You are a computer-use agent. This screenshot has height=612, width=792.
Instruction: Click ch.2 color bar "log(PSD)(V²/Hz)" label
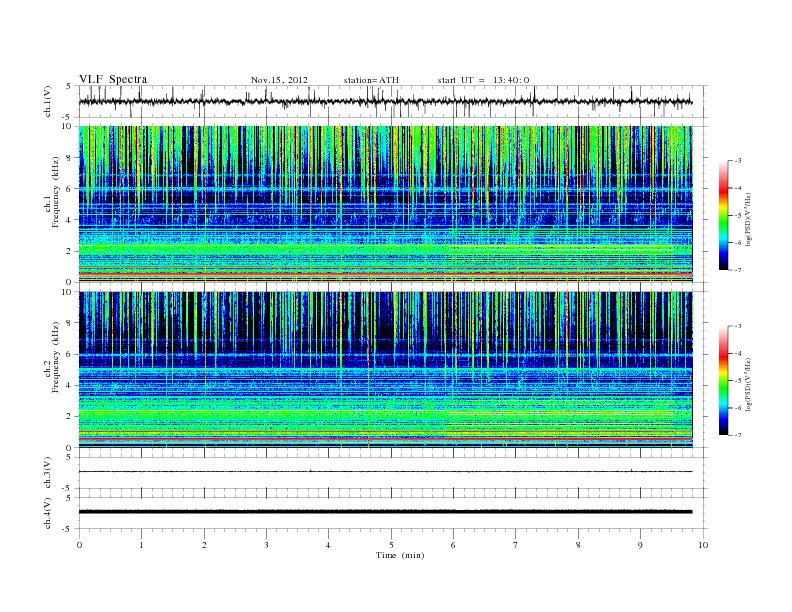coord(748,383)
